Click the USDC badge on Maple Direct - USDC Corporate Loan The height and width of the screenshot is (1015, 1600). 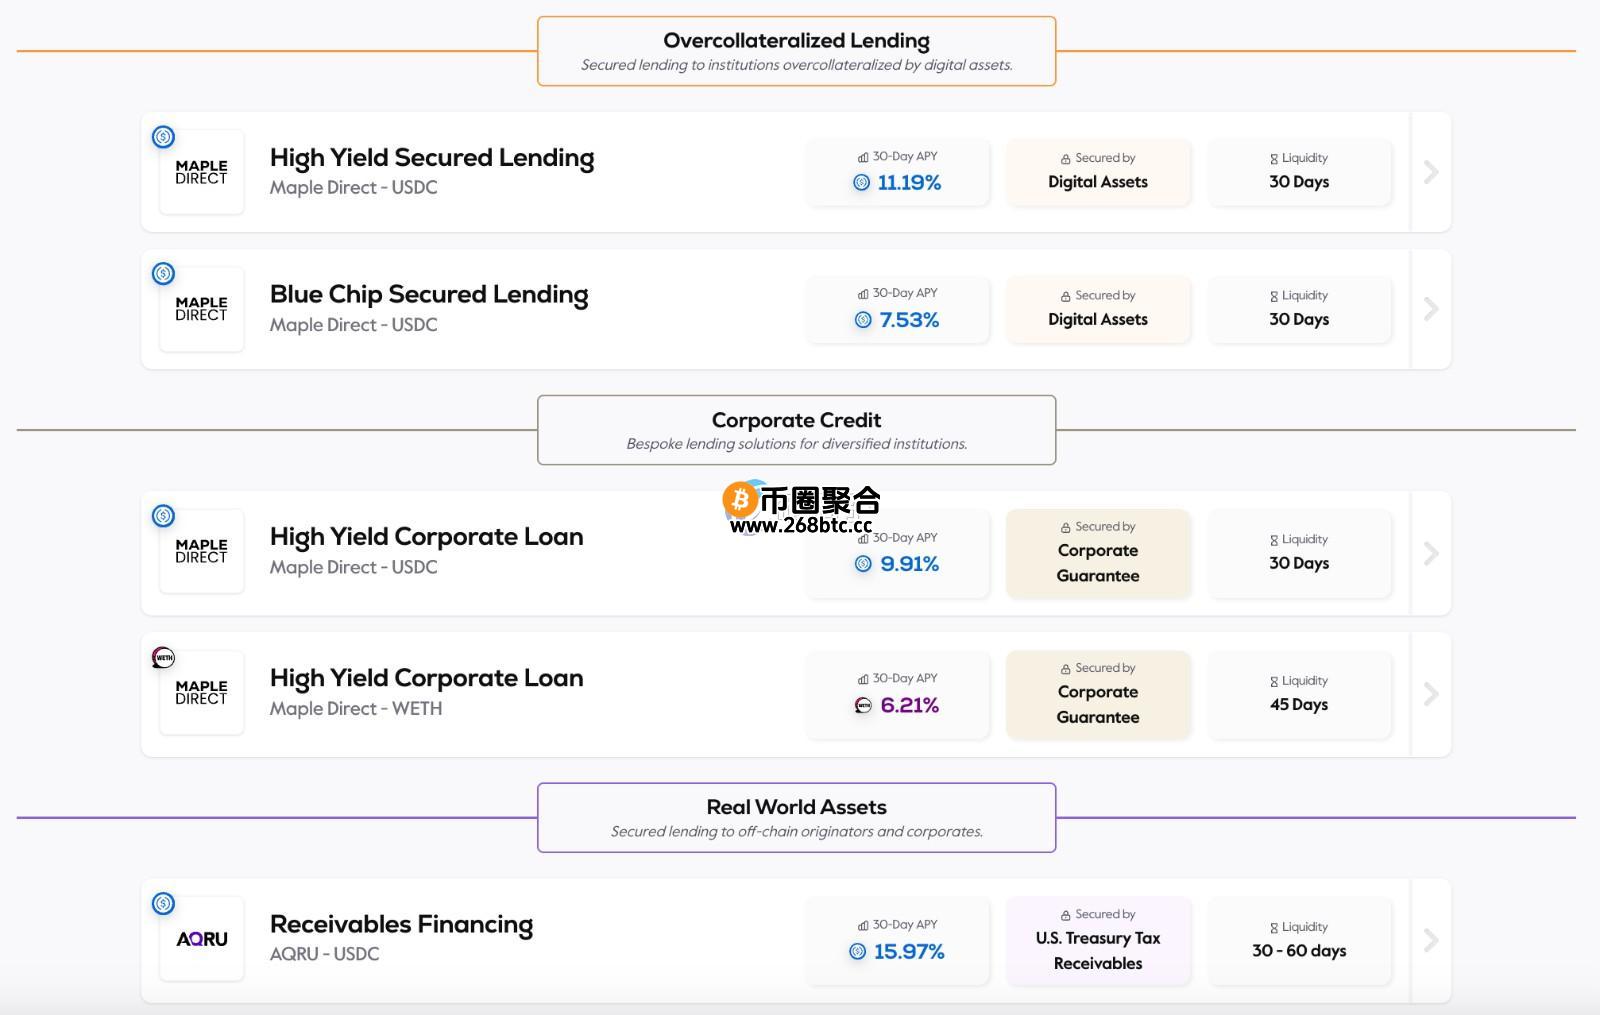pyautogui.click(x=163, y=516)
